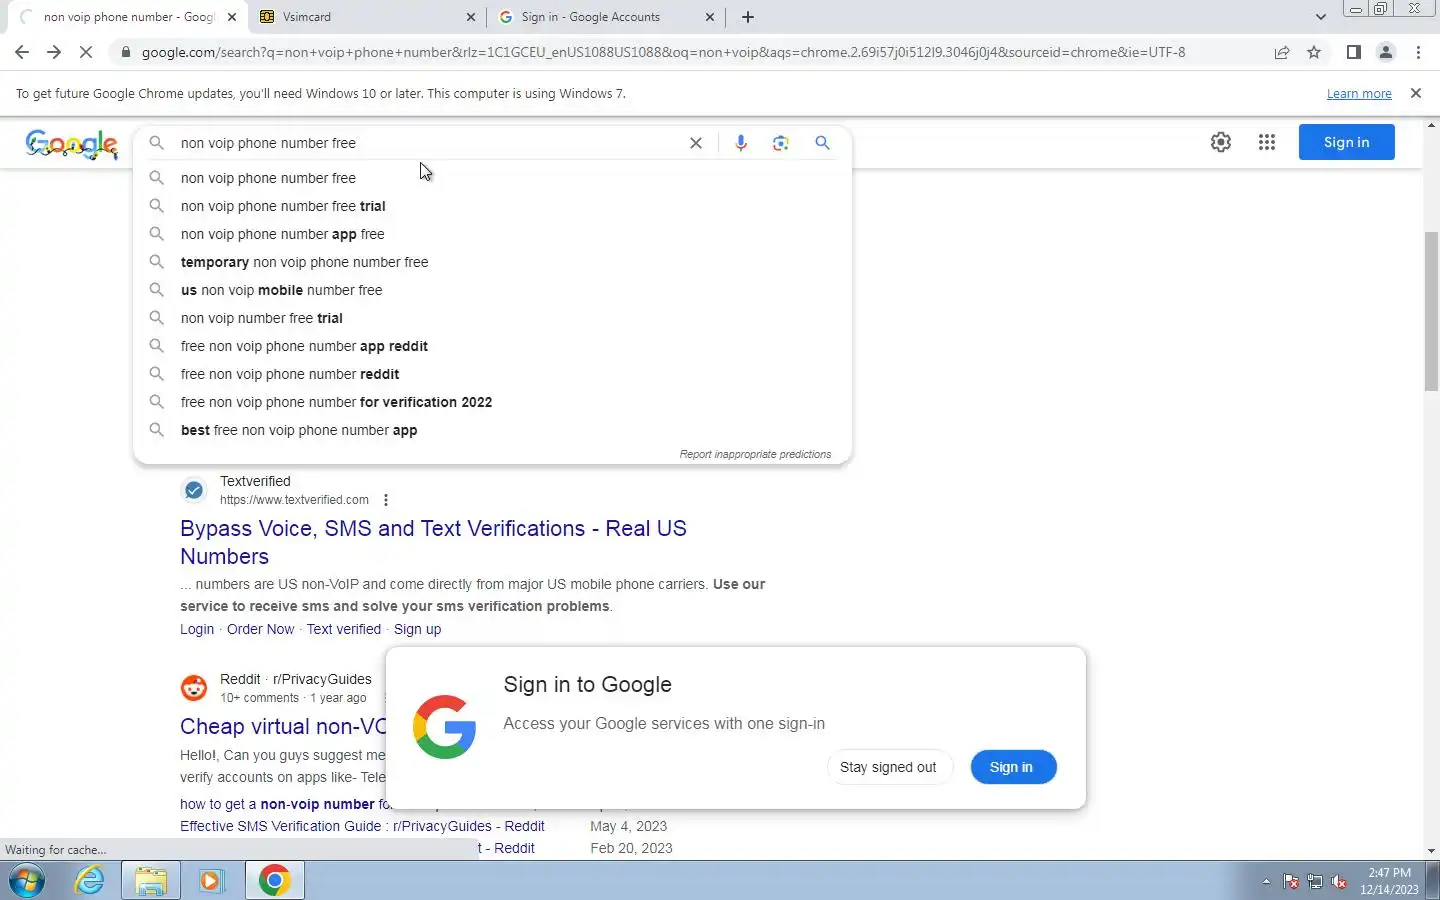Dismiss the Chrome update notification bar
This screenshot has width=1440, height=900.
(x=1416, y=93)
